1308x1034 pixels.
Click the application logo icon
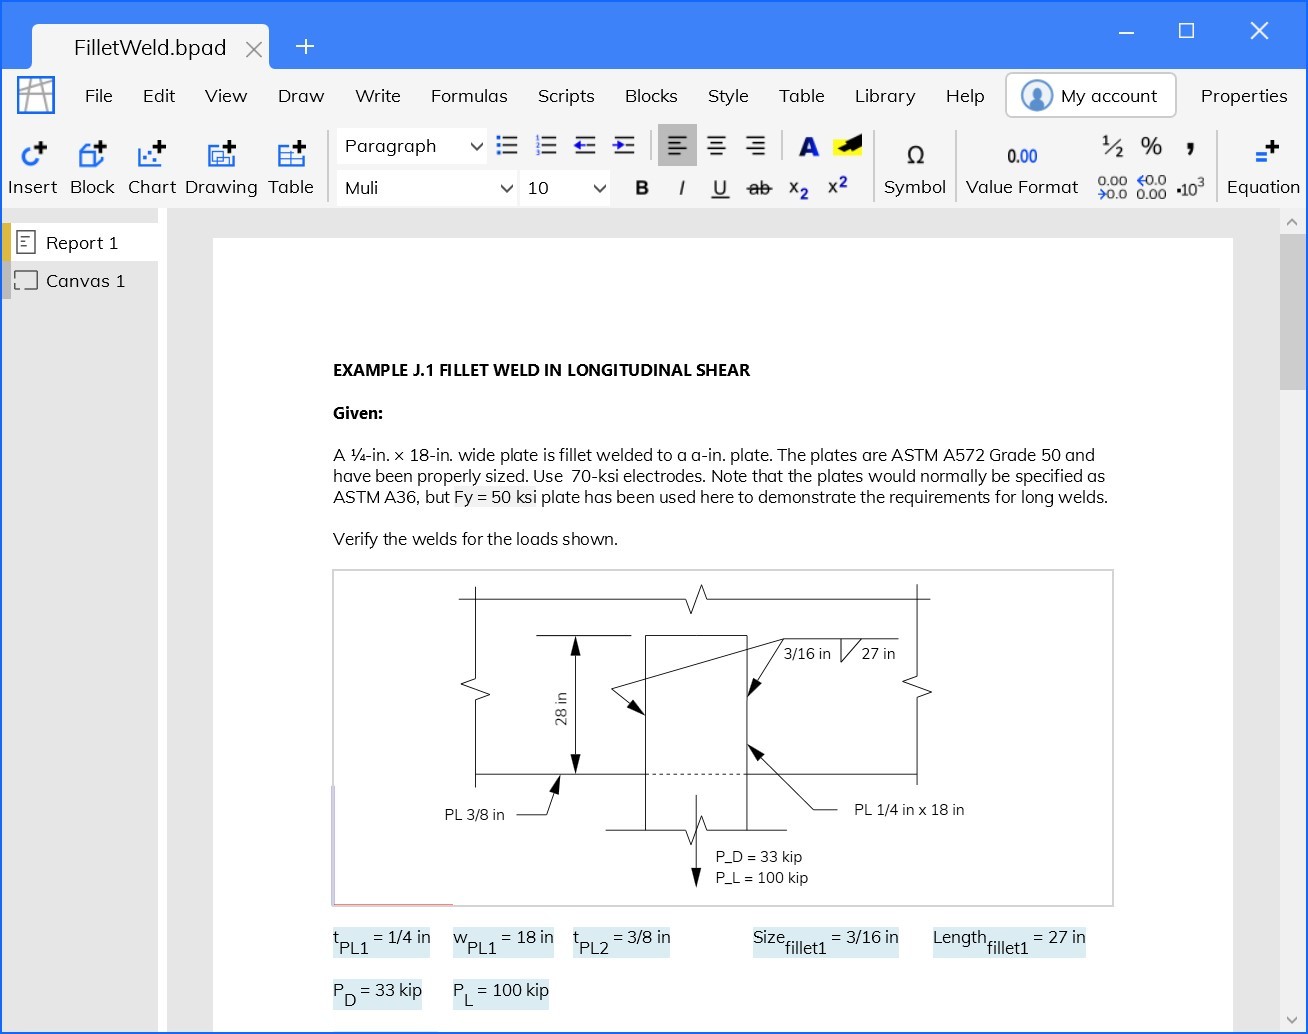[x=36, y=96]
